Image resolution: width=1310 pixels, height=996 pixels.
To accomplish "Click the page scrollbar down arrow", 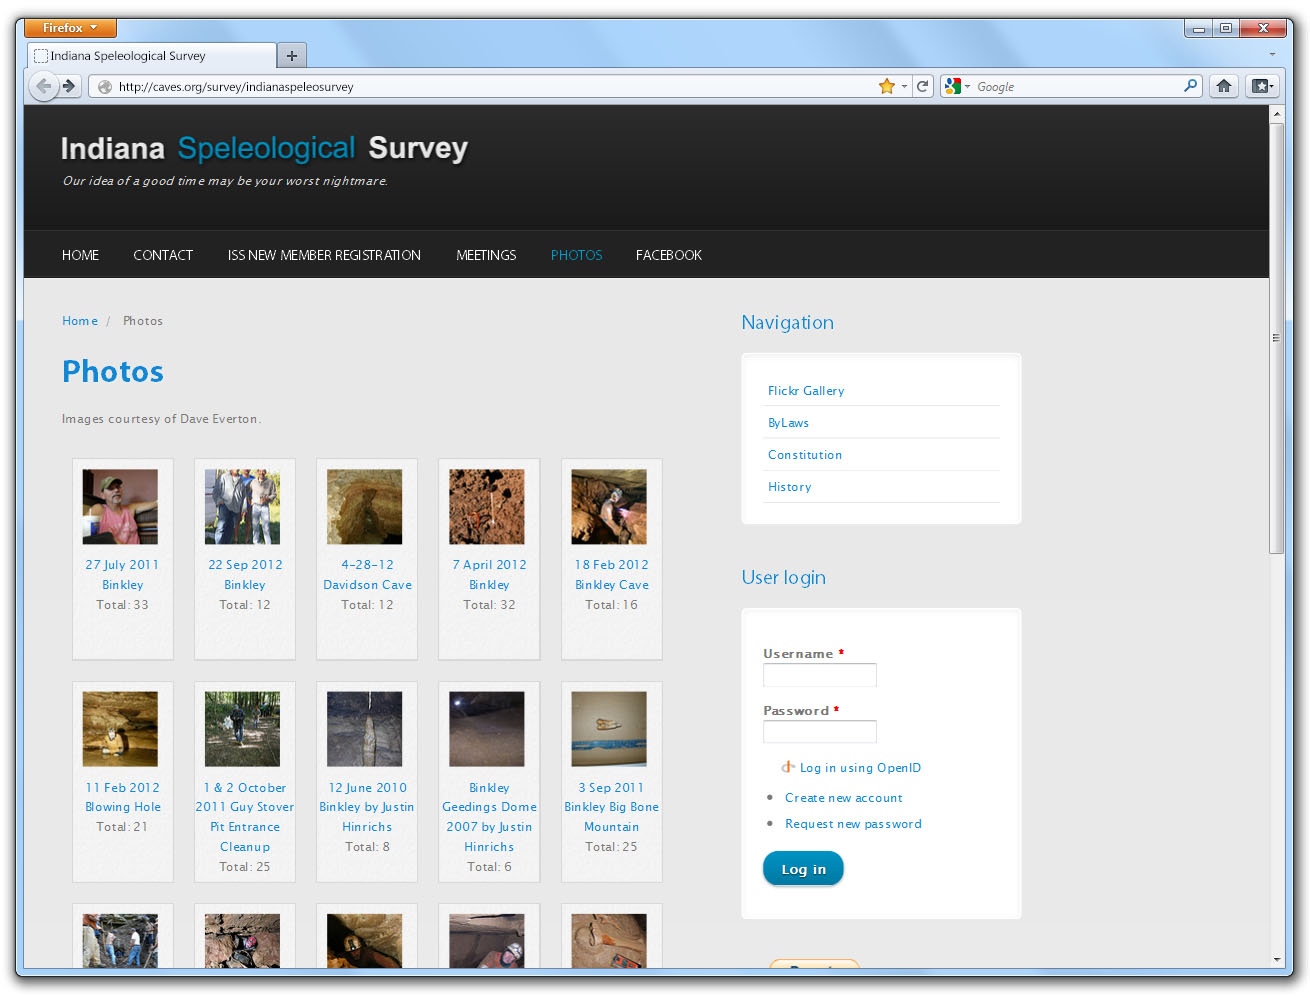I will point(1277,959).
